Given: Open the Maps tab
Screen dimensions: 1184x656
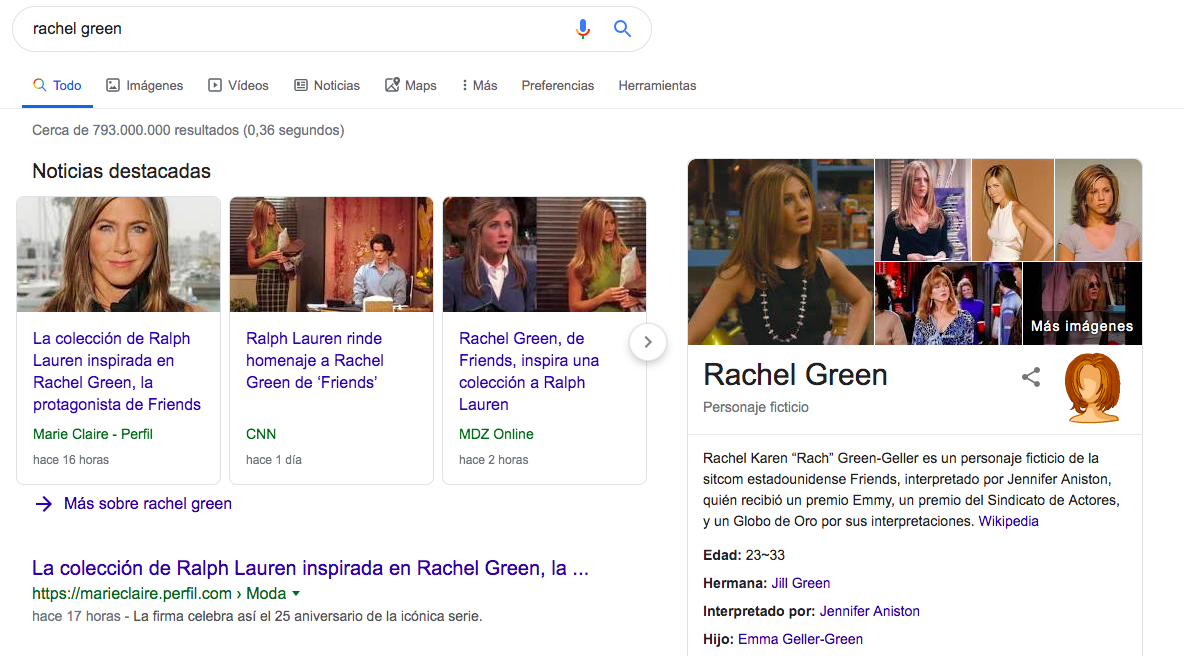Looking at the screenshot, I should point(411,85).
